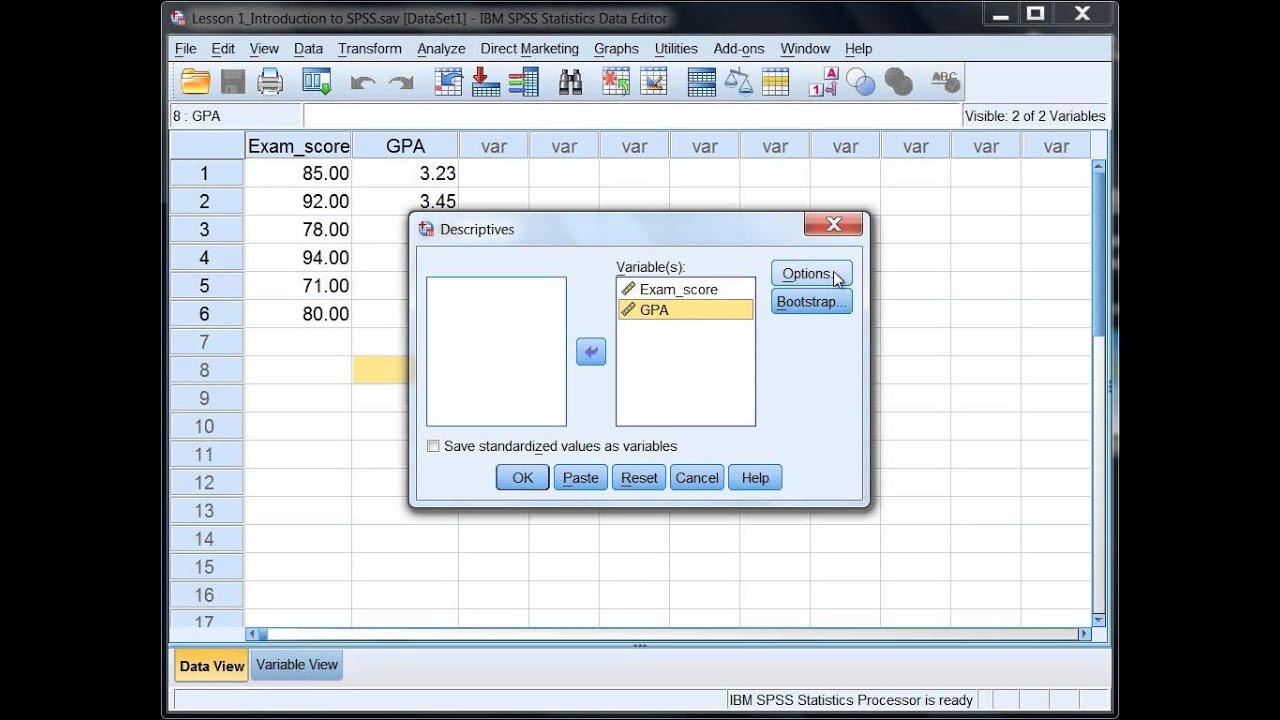Click the empty source variable list box

(496, 352)
